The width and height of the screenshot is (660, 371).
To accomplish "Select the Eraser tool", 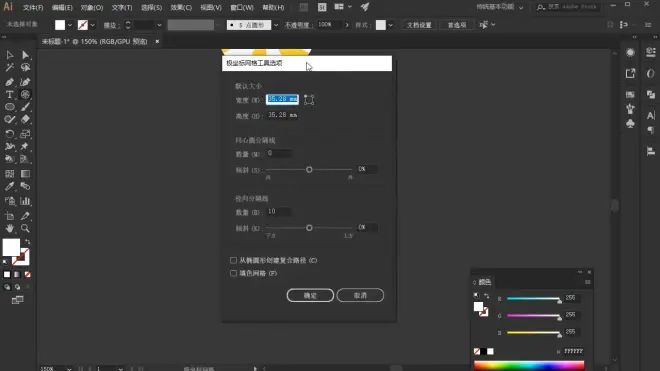I will click(x=25, y=120).
